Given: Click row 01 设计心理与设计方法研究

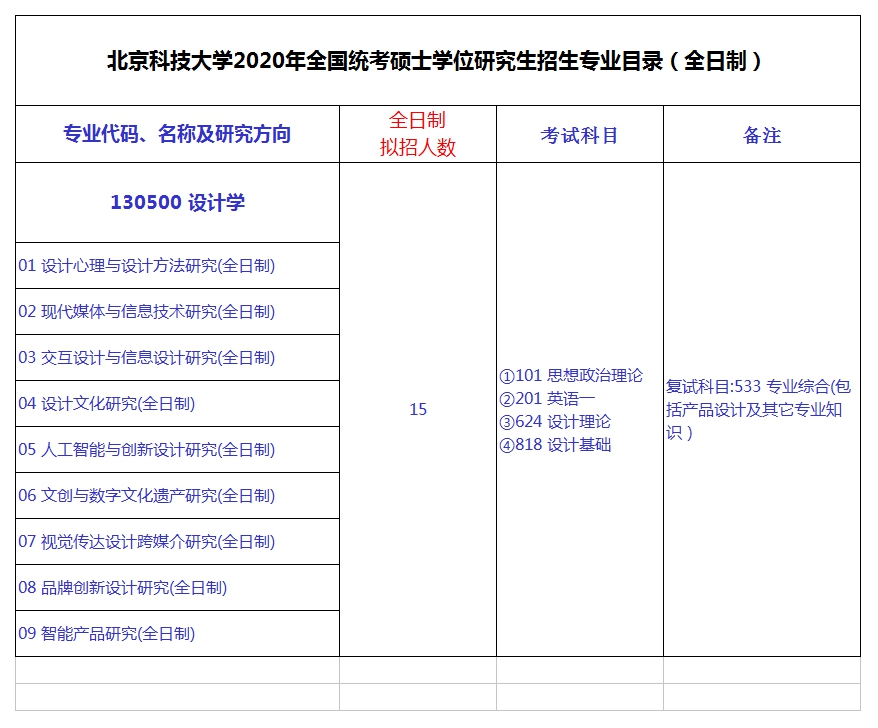Looking at the screenshot, I should click(x=147, y=266).
